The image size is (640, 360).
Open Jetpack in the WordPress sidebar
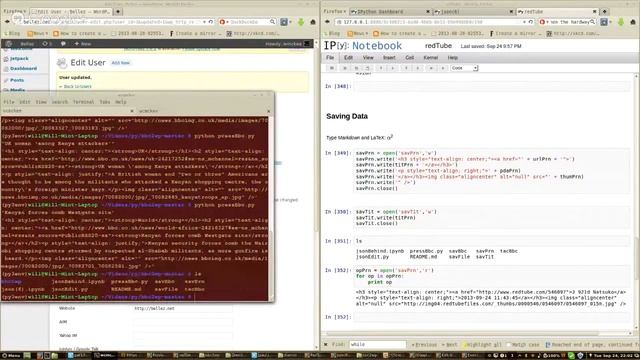(x=19, y=59)
